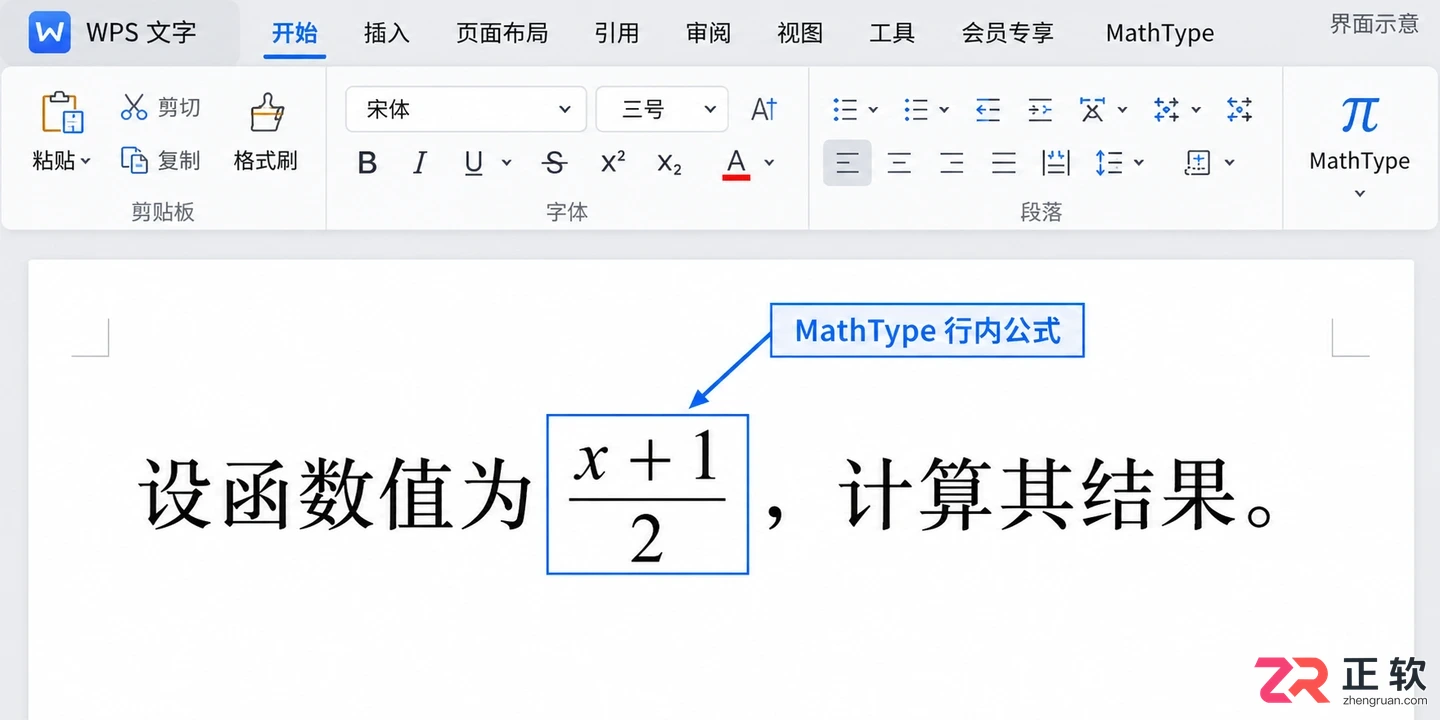The height and width of the screenshot is (720, 1440).
Task: Click the distributed alignment icon
Action: [x=1056, y=162]
